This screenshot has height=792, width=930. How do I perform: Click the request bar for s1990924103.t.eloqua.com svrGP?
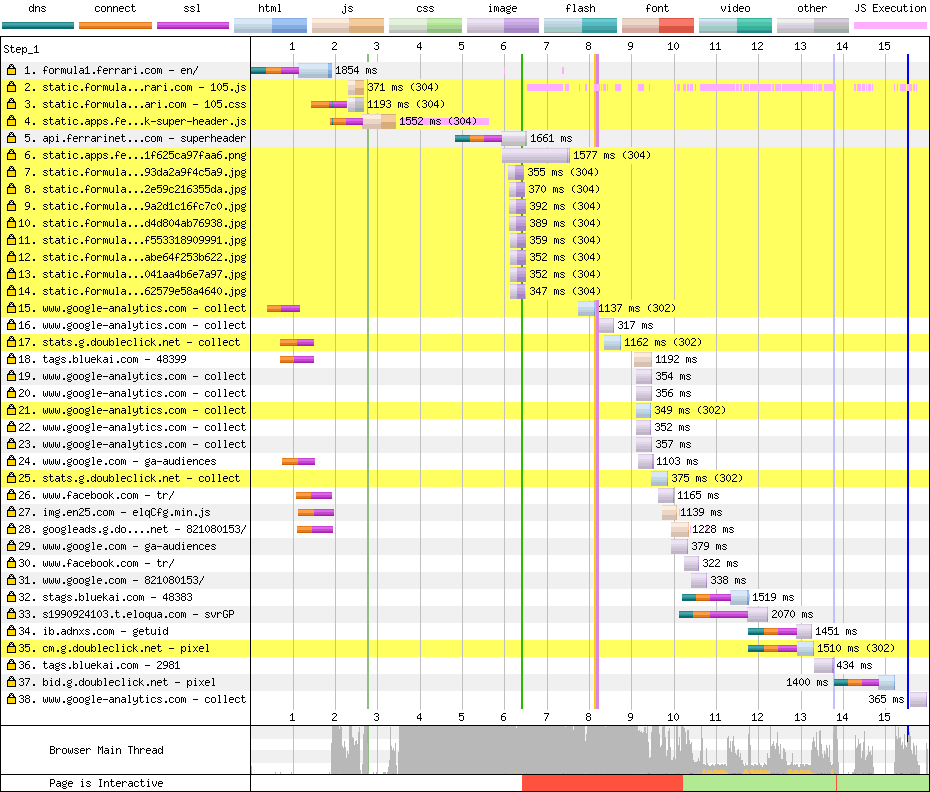point(724,615)
